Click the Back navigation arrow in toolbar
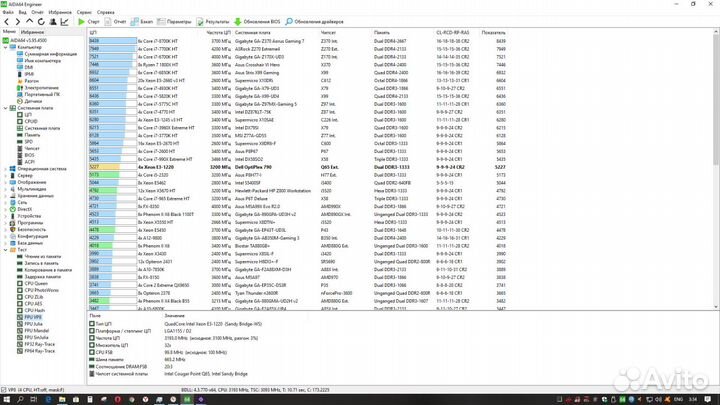Image resolution: width=720 pixels, height=405 pixels. pos(6,22)
